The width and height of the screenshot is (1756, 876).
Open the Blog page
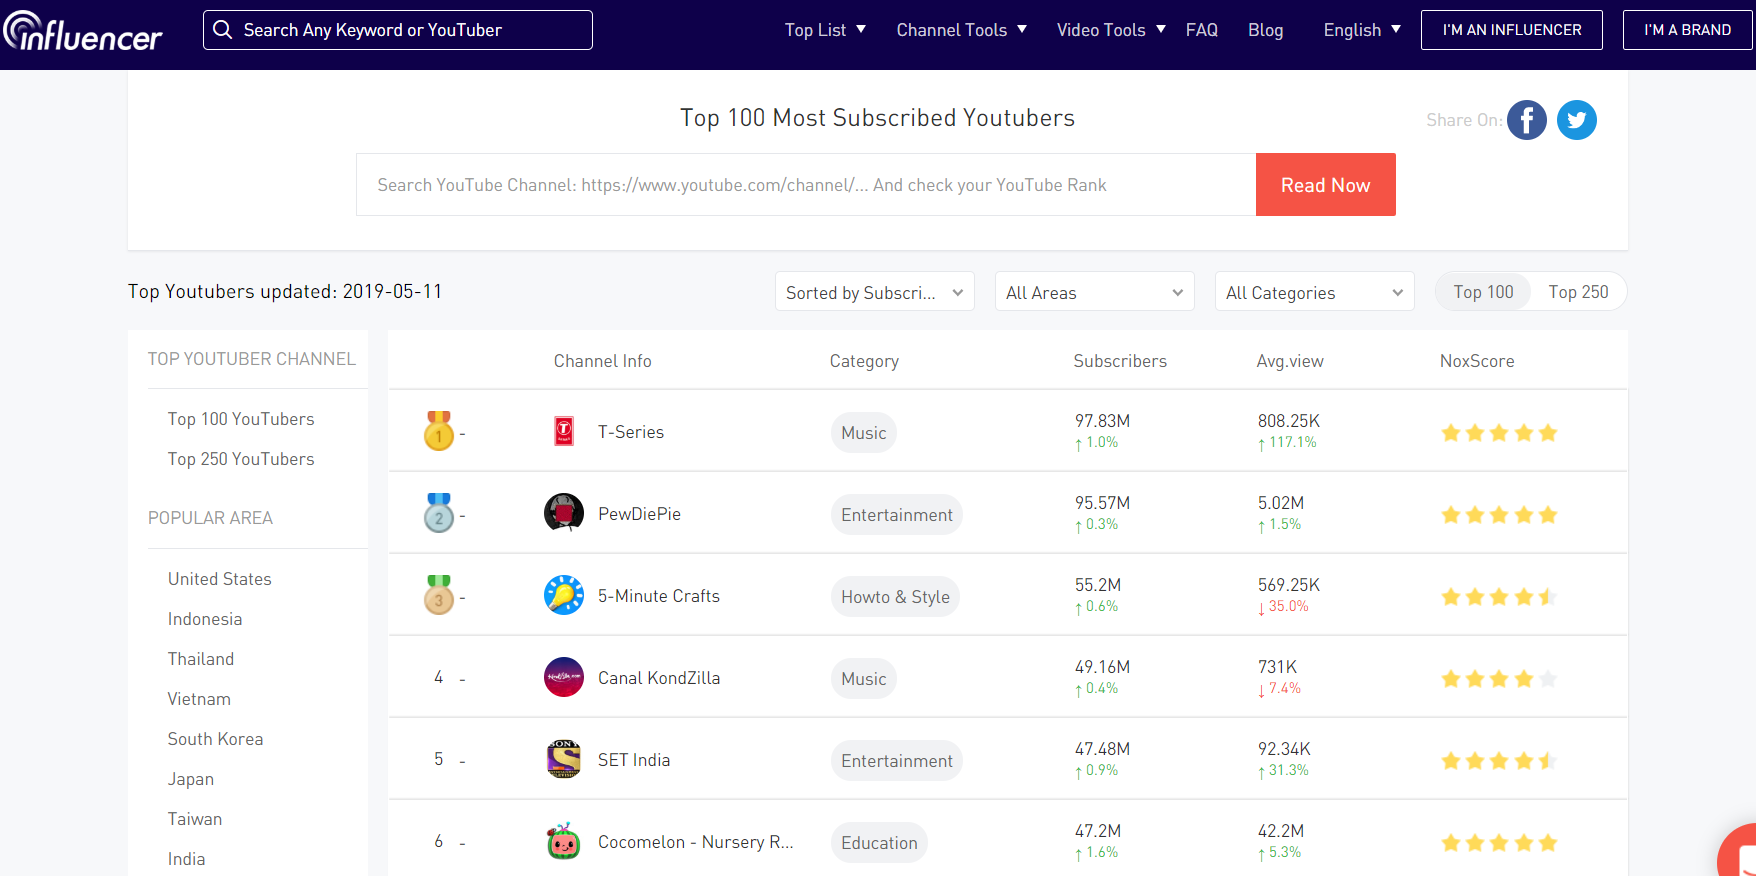(x=1265, y=30)
